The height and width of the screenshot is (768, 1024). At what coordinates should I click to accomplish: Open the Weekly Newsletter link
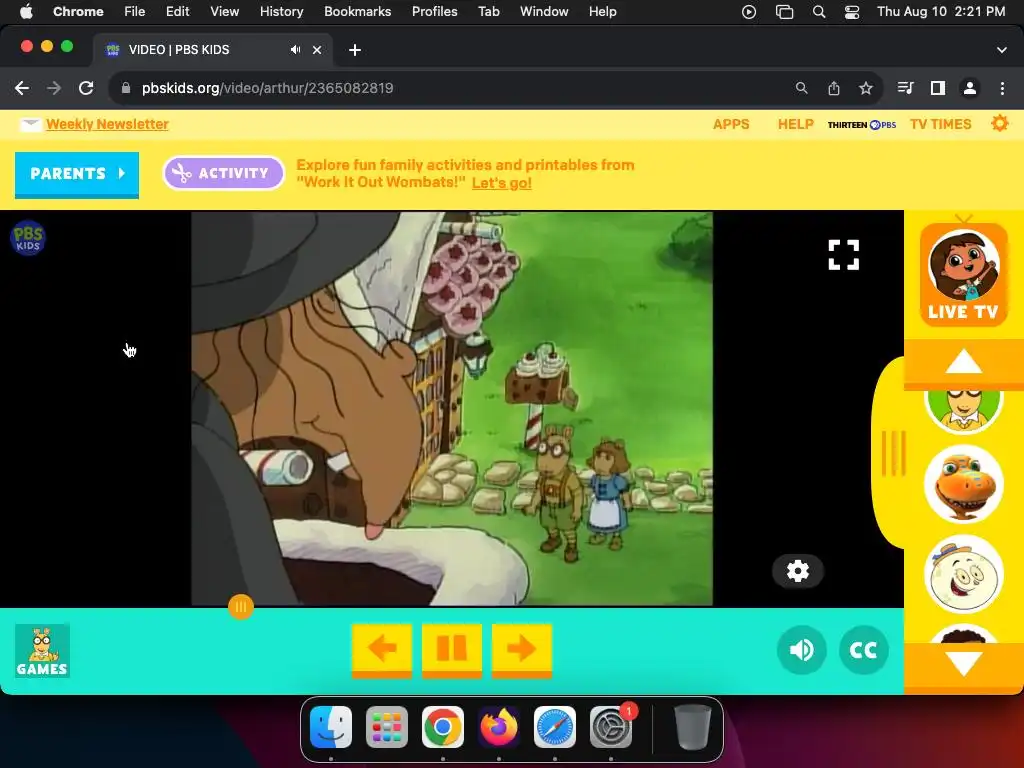[x=107, y=124]
